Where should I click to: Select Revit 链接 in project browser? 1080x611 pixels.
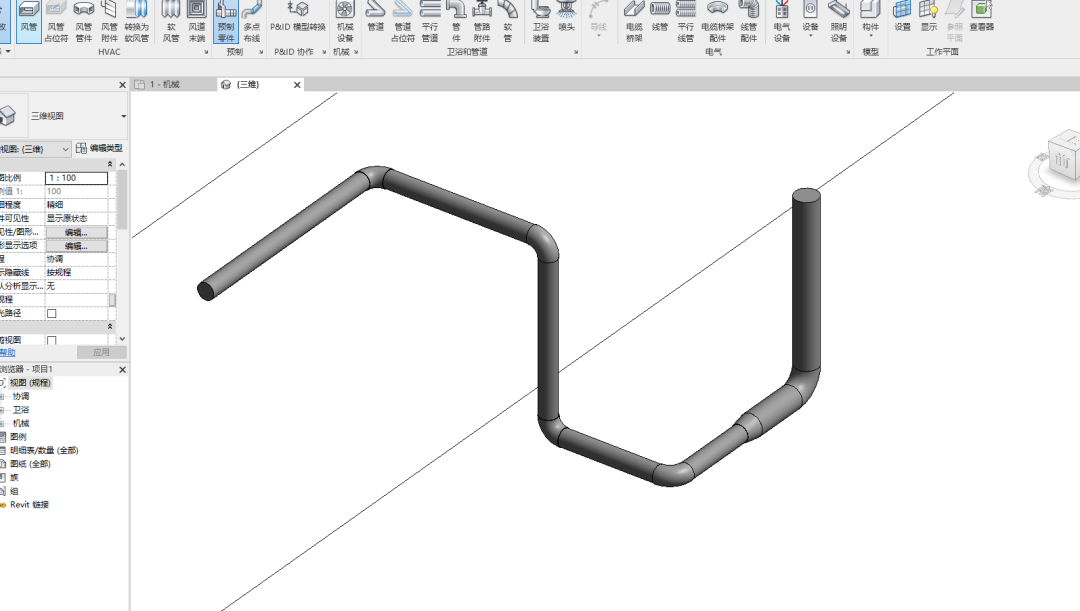pyautogui.click(x=29, y=505)
